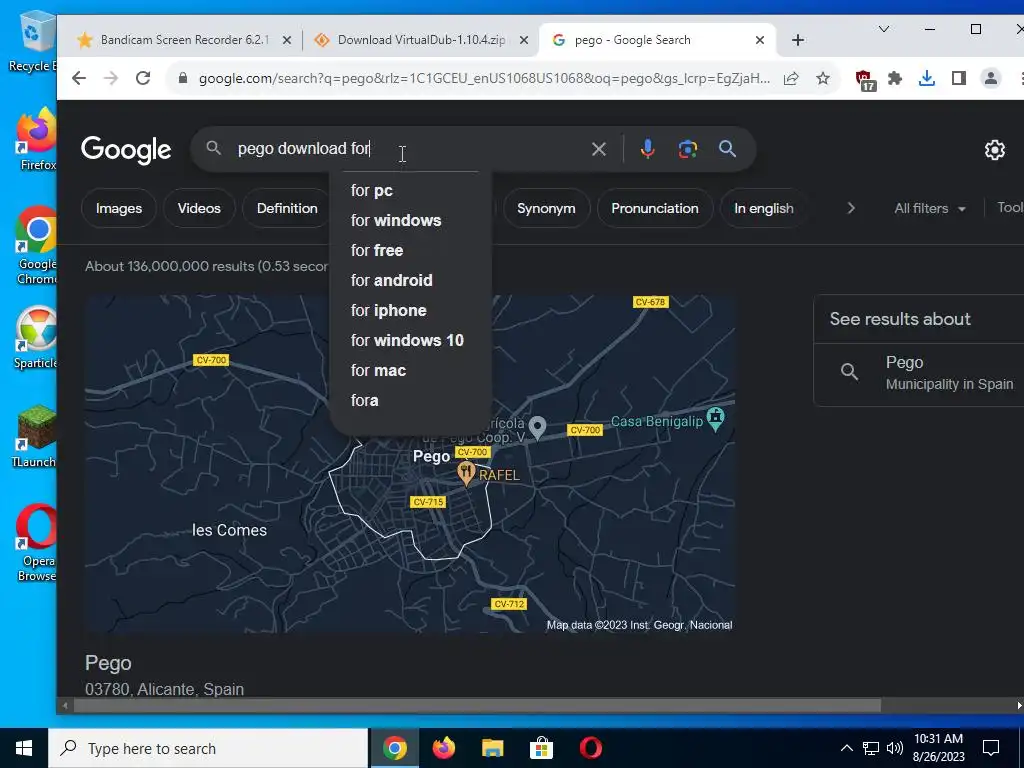Click the share page icon in address bar
The image size is (1024, 768).
pos(791,78)
